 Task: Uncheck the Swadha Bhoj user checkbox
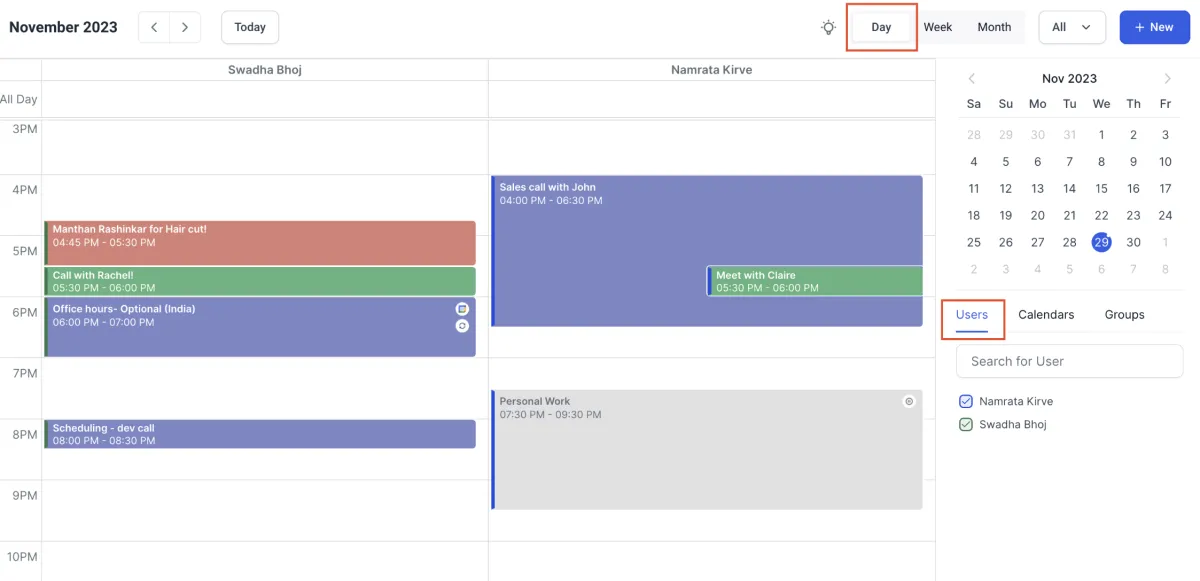point(966,424)
